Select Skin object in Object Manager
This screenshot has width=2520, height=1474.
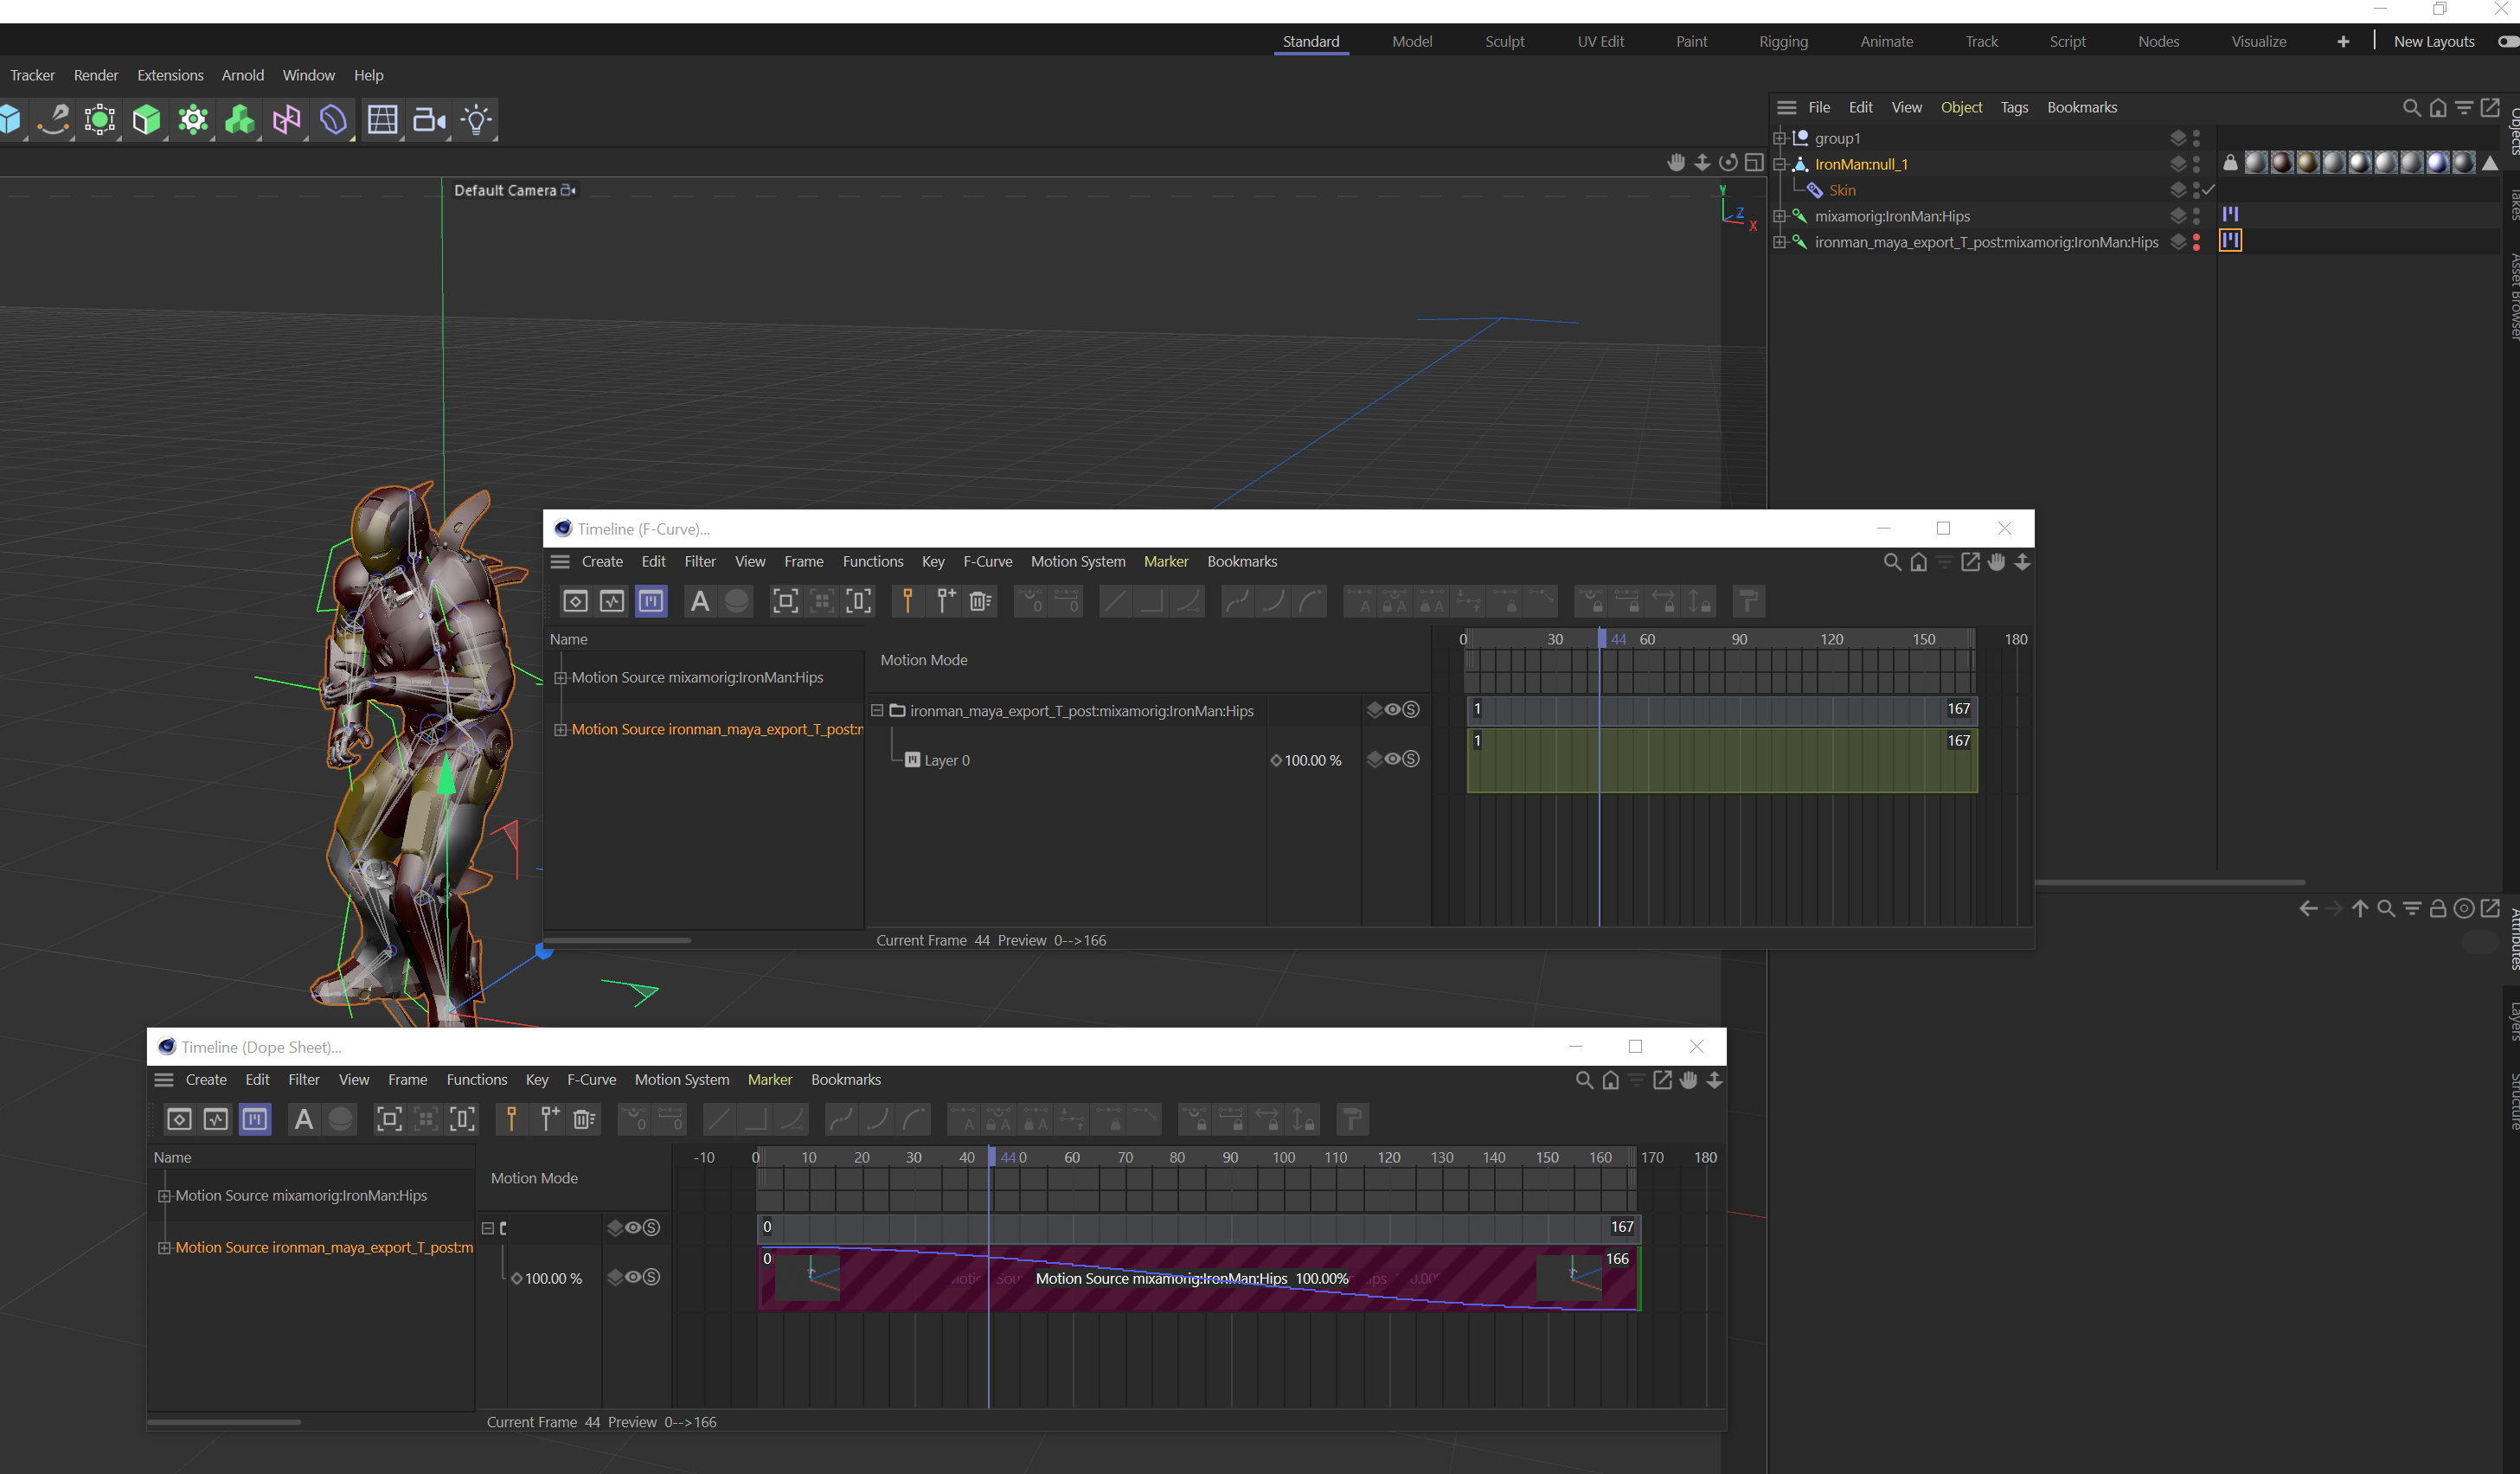click(1842, 190)
